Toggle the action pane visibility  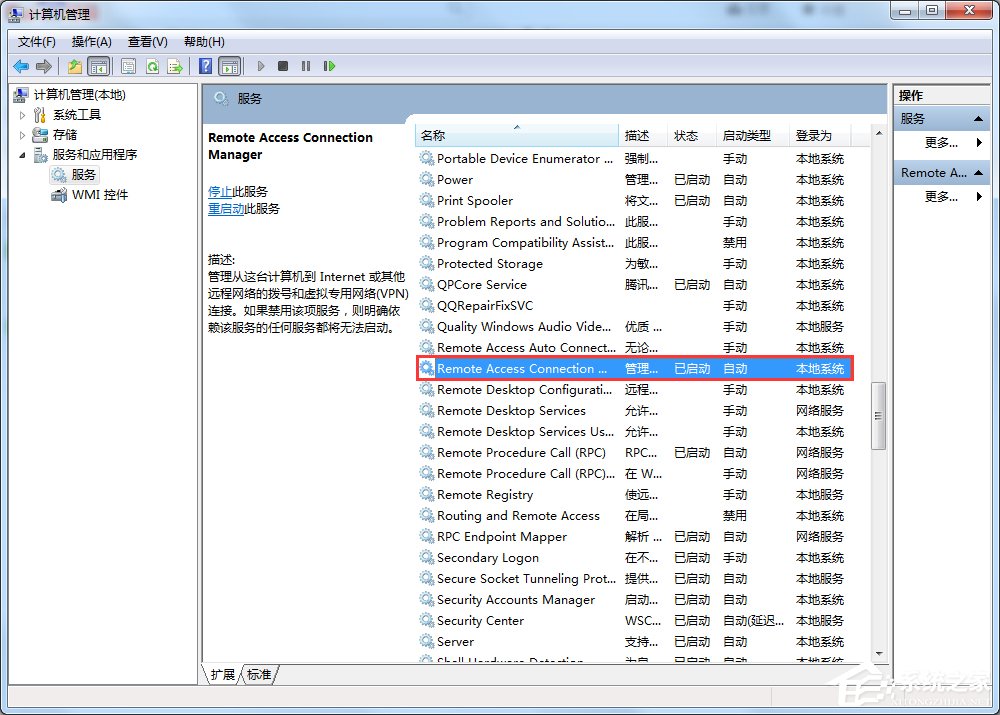pyautogui.click(x=231, y=66)
